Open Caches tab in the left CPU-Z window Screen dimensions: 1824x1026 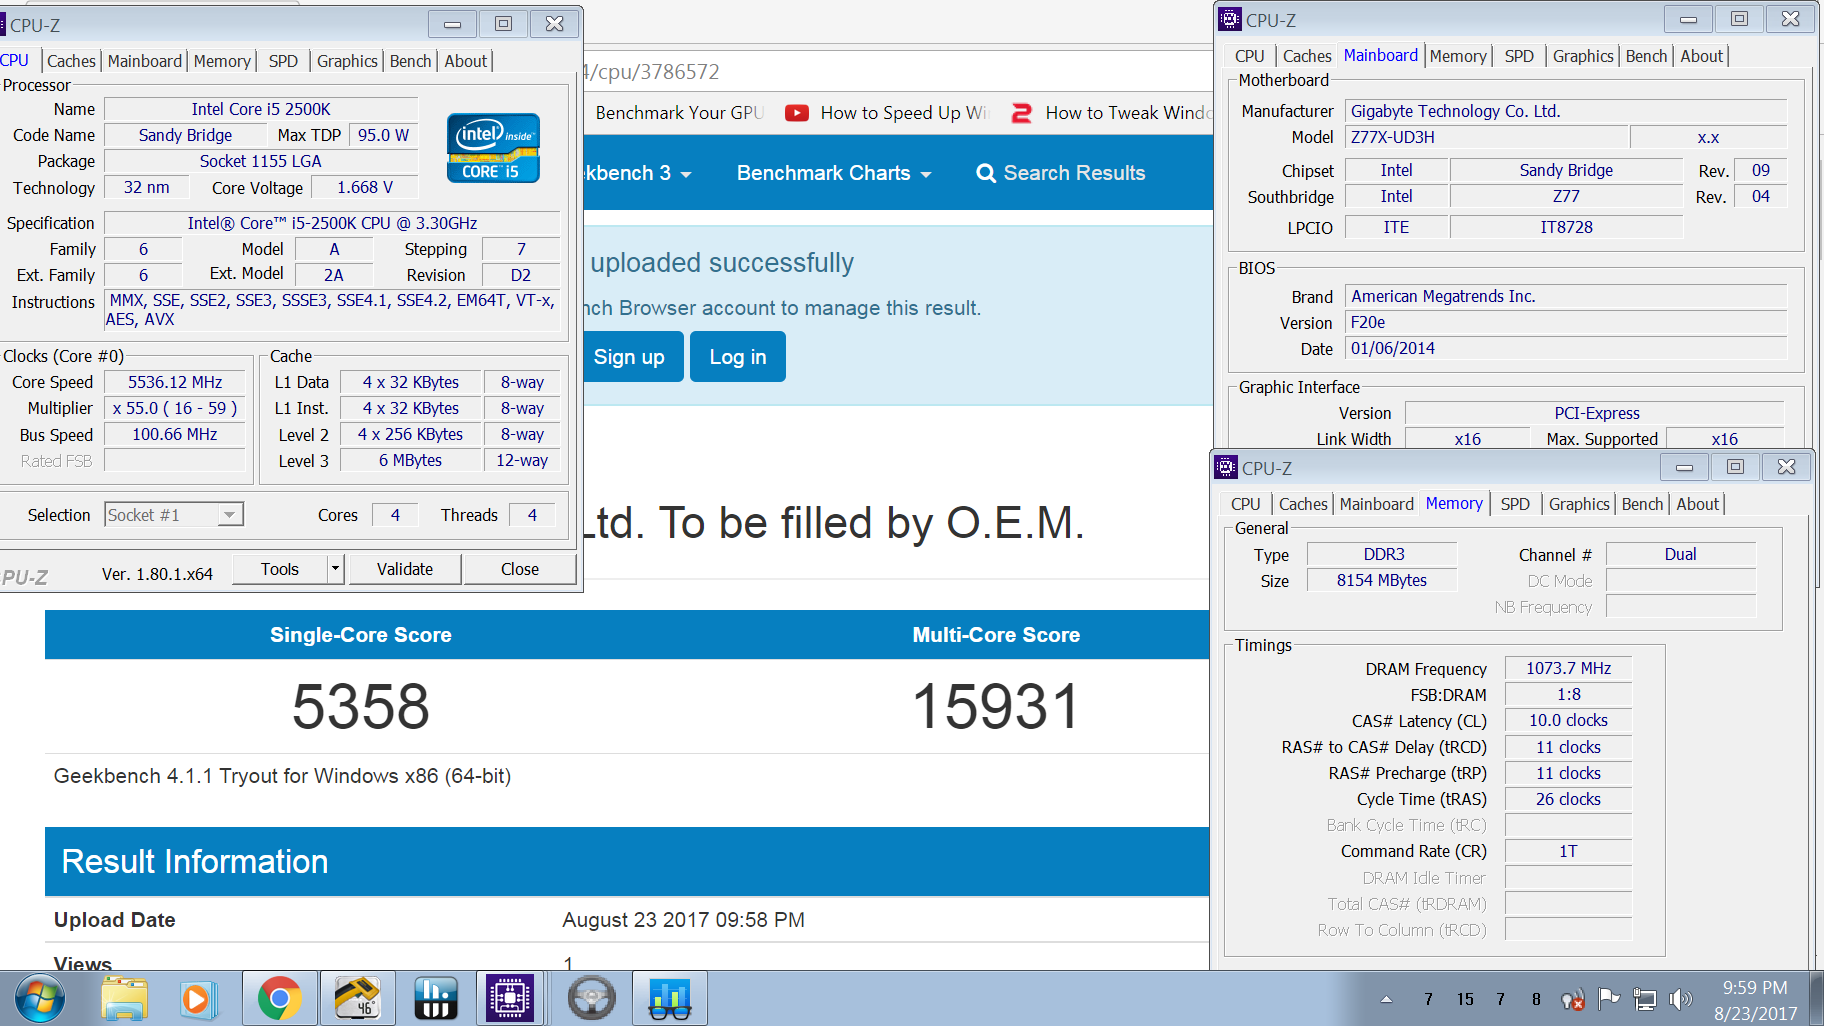click(x=71, y=61)
